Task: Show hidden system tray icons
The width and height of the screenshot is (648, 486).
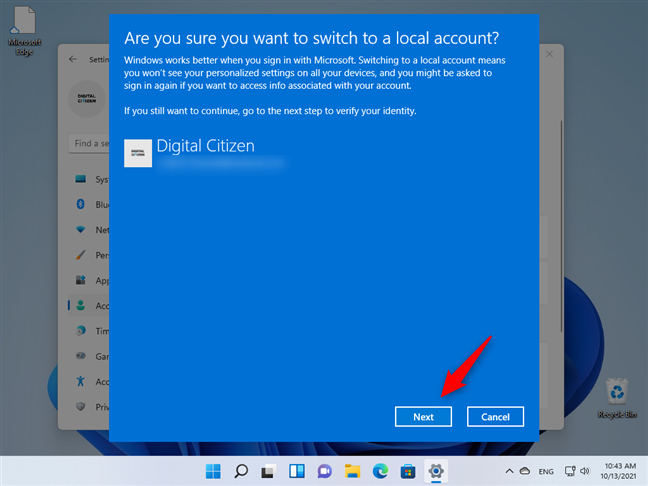Action: point(510,471)
